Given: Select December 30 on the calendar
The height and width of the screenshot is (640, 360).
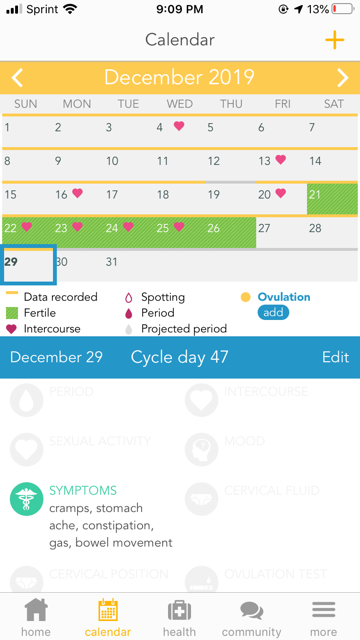Looking at the screenshot, I should click(x=78, y=266).
